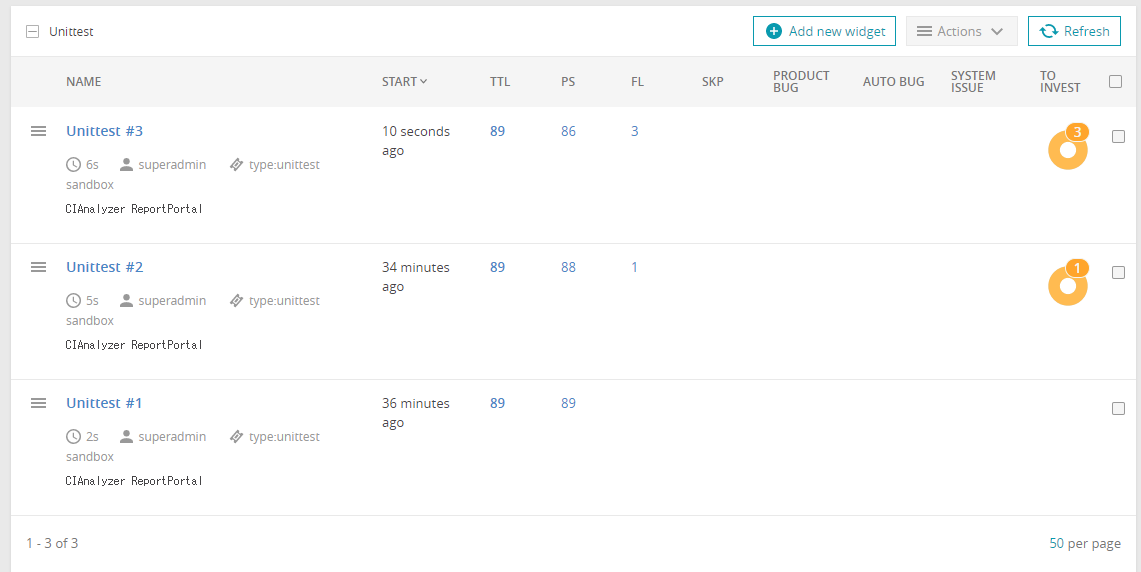
Task: Click the superadmin user icon on Unittest #2
Action: (x=126, y=301)
